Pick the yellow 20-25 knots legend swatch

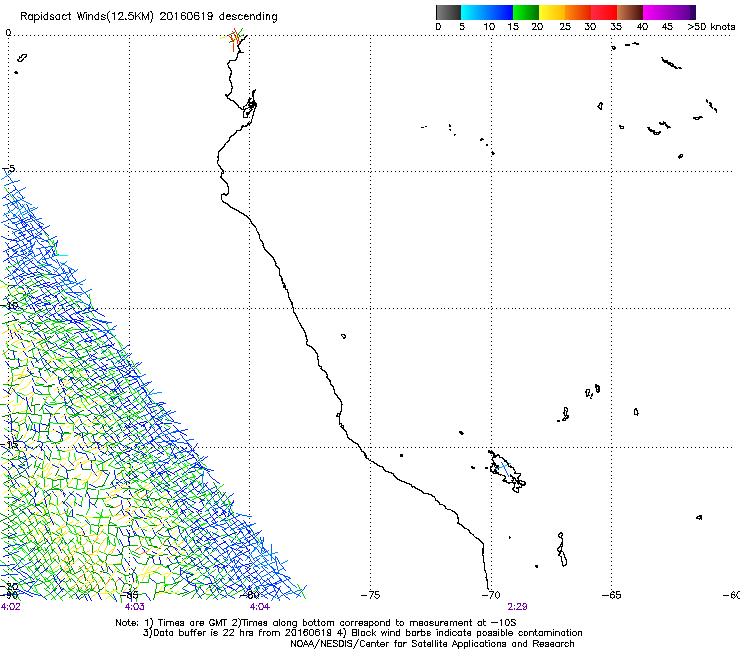[552, 12]
